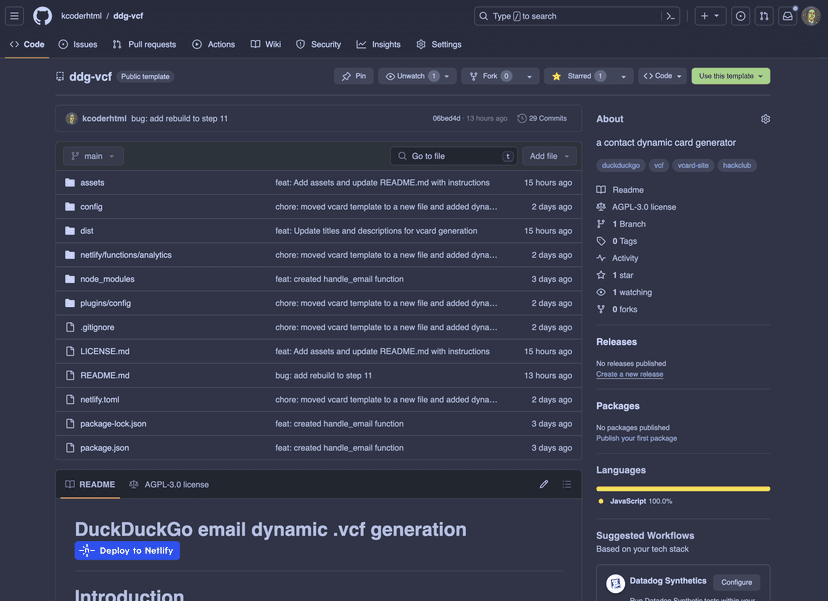828x601 pixels.
Task: Click the Deploy to Netlify button
Action: point(127,551)
